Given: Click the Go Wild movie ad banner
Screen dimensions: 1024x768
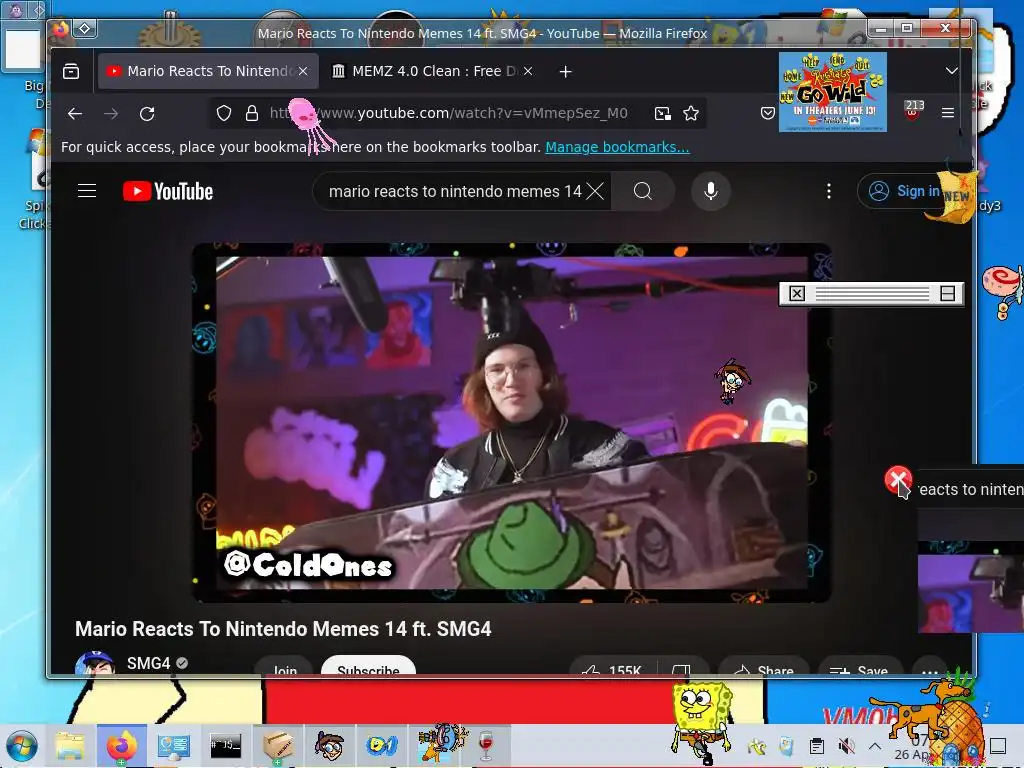Looking at the screenshot, I should tap(833, 92).
